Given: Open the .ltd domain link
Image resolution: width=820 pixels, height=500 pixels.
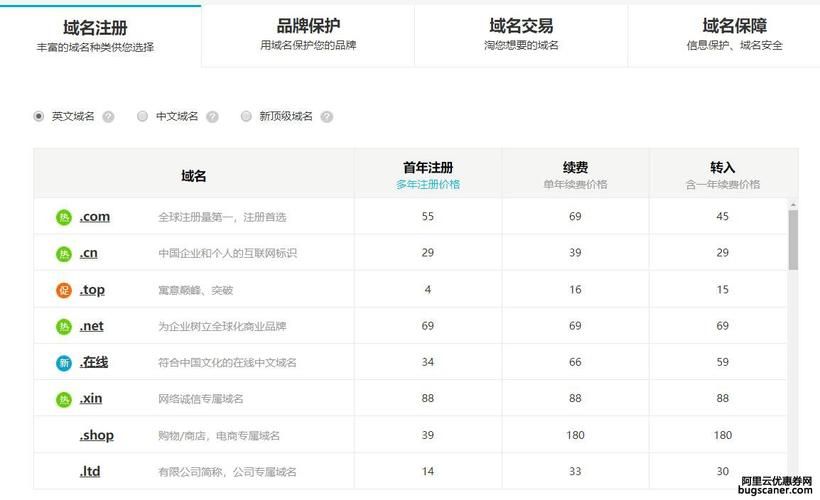Looking at the screenshot, I should coord(89,471).
